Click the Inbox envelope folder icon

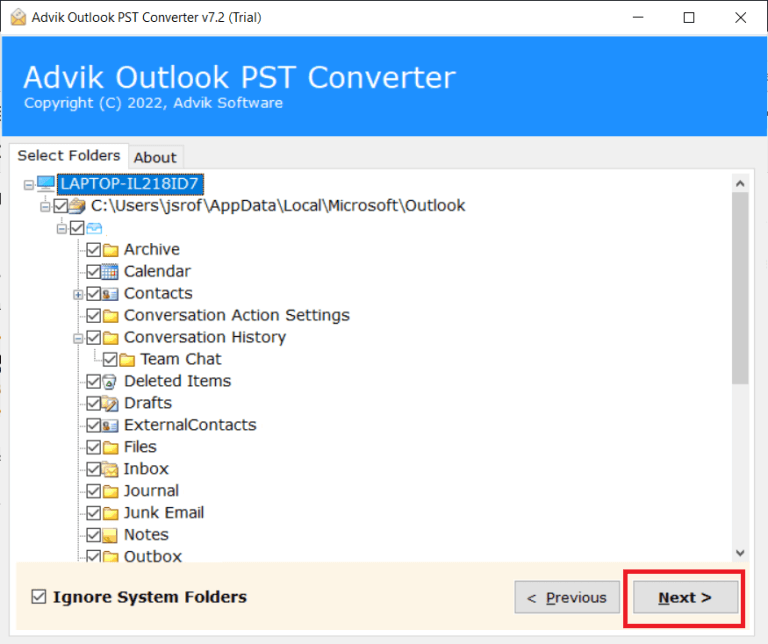(111, 470)
